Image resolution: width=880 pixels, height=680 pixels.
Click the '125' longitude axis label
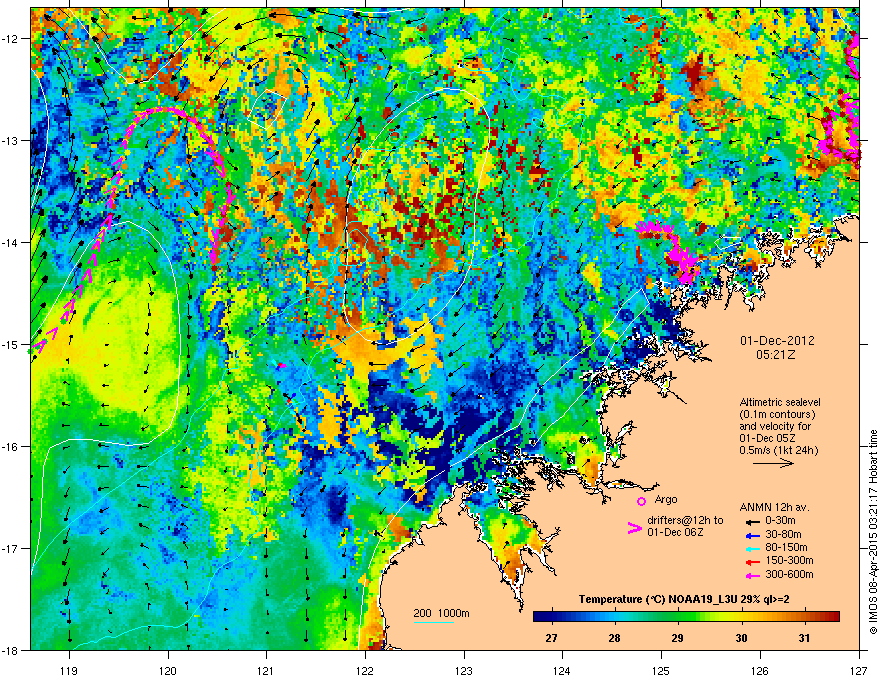[661, 670]
